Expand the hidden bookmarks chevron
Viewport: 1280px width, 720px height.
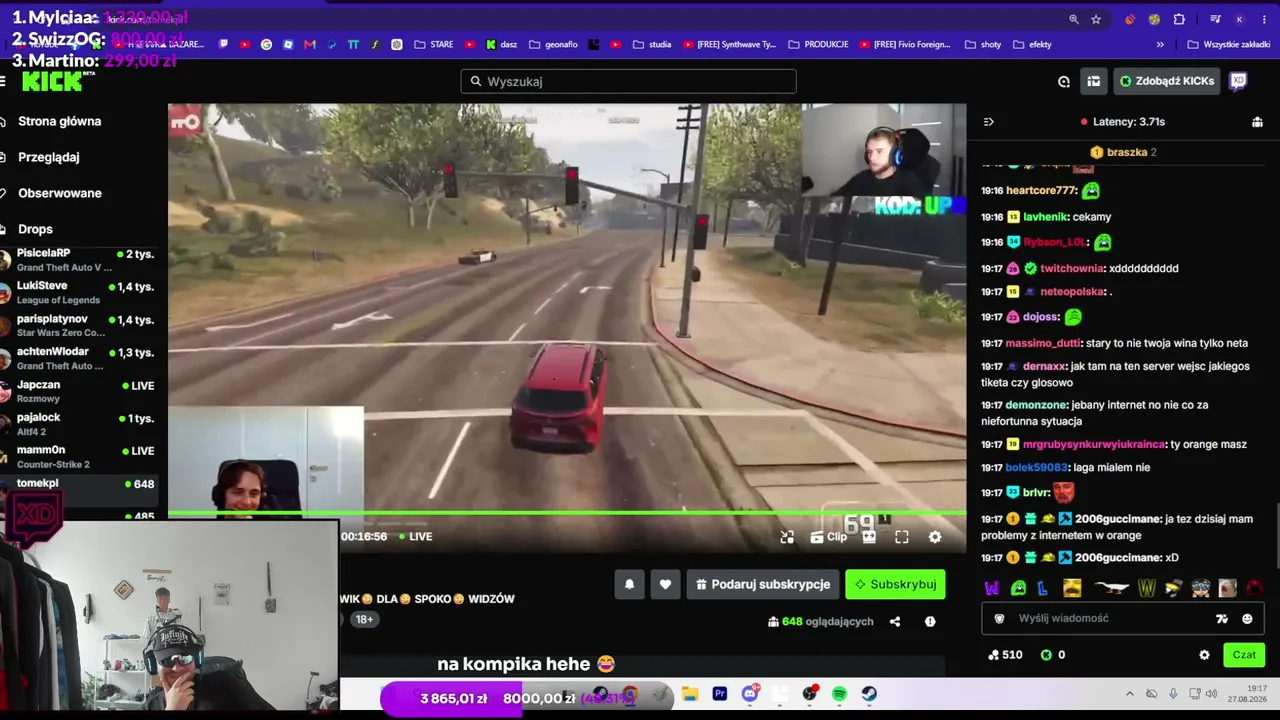tap(1160, 44)
